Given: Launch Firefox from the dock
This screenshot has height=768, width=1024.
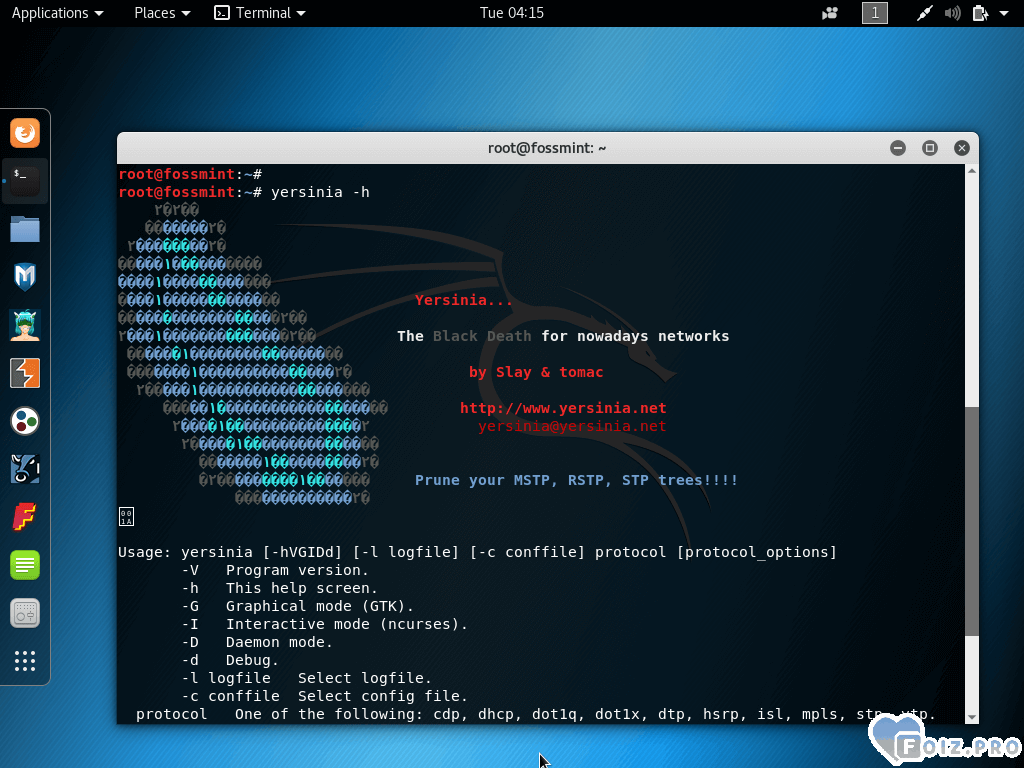Looking at the screenshot, I should pos(25,132).
